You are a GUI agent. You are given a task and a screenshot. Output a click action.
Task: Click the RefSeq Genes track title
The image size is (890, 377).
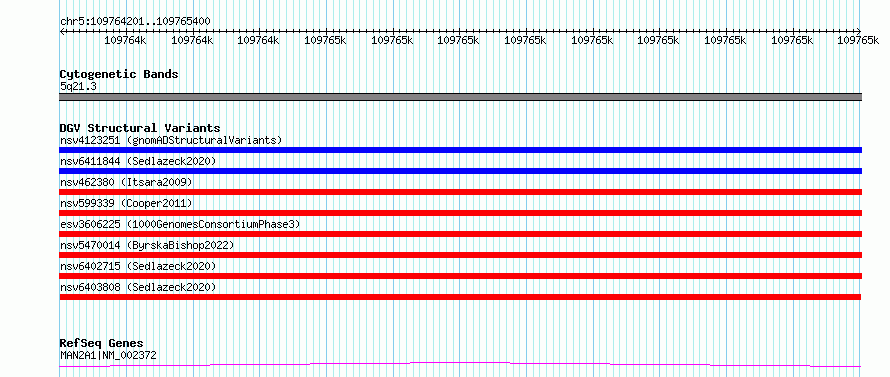(x=102, y=343)
